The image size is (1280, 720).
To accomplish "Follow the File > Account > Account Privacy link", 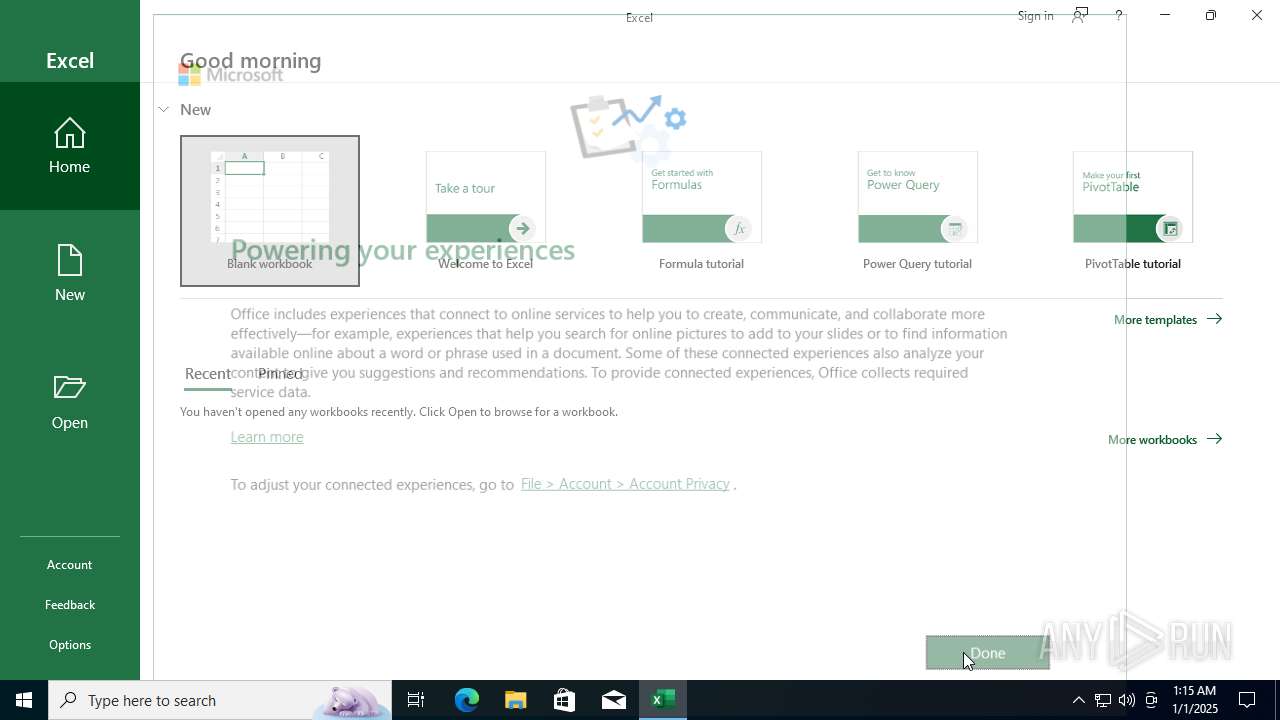I will coord(625,484).
